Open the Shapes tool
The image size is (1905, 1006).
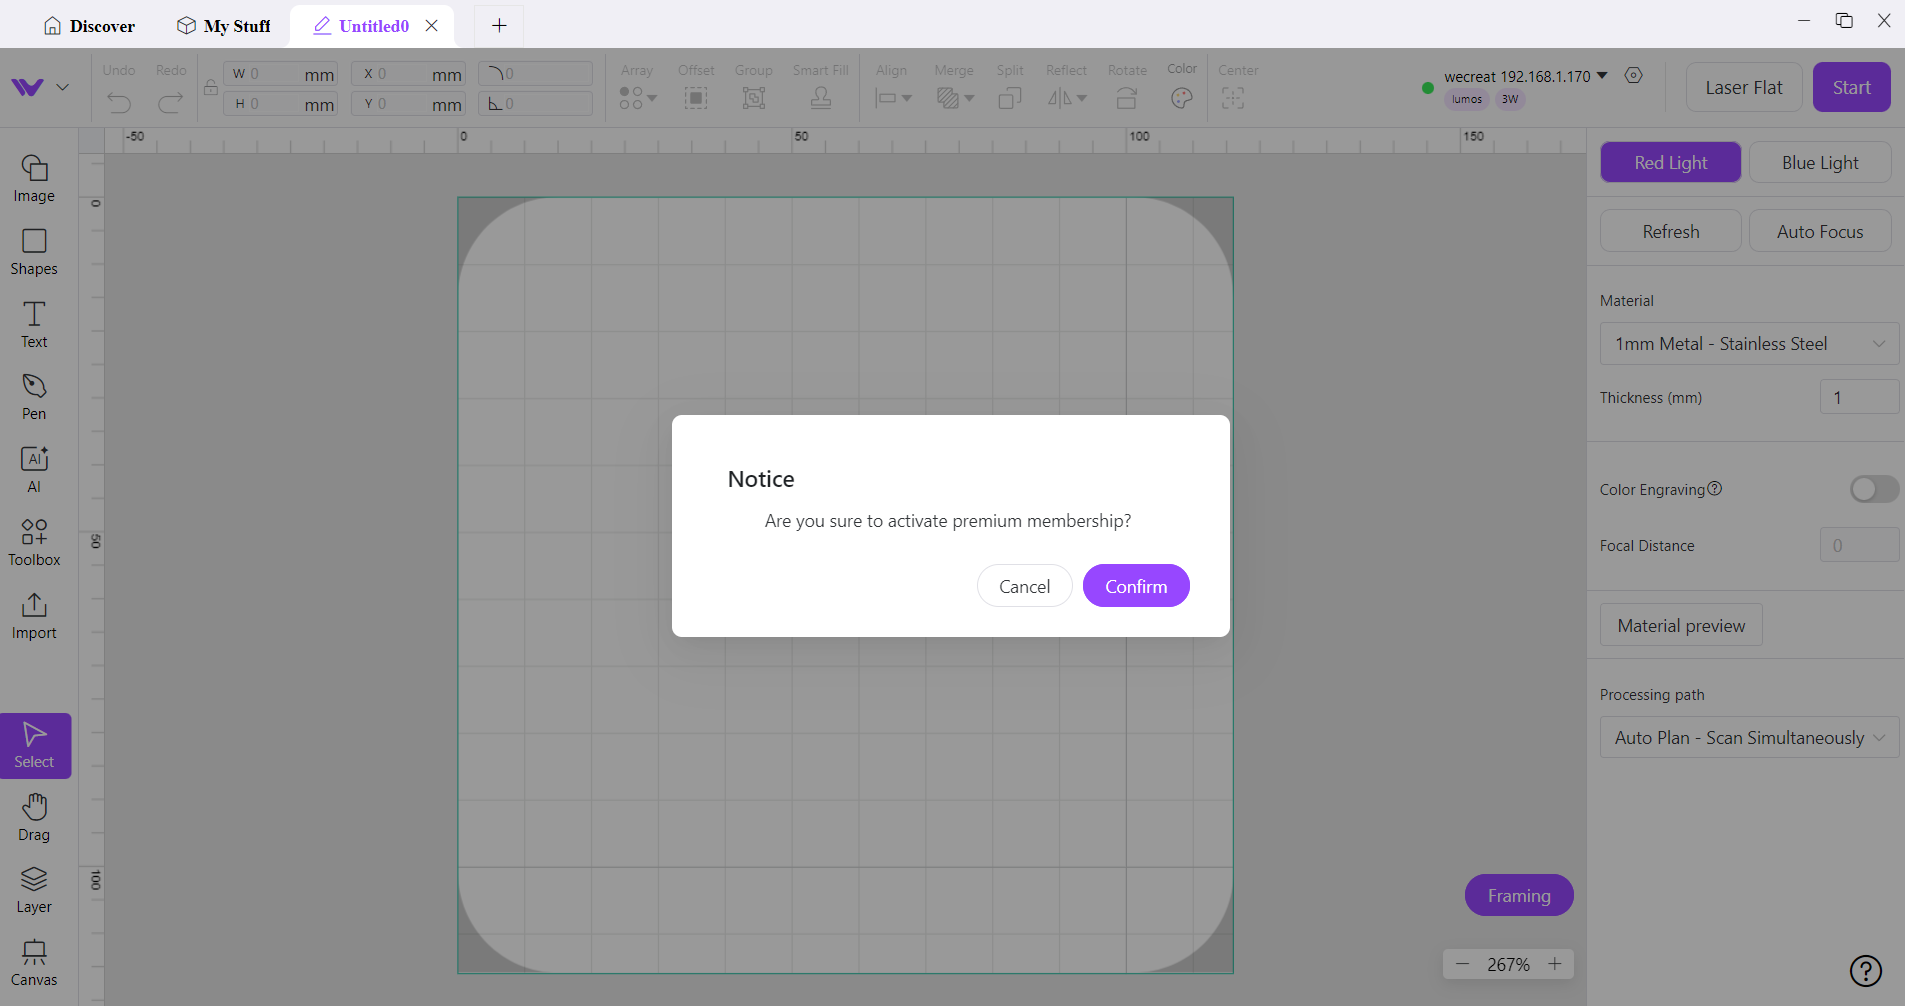pyautogui.click(x=34, y=251)
